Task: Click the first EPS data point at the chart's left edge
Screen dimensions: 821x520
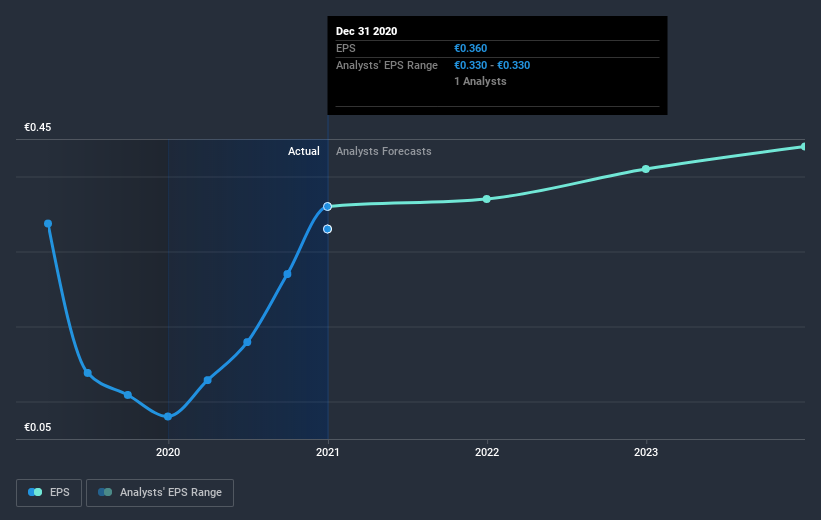Action: [48, 224]
